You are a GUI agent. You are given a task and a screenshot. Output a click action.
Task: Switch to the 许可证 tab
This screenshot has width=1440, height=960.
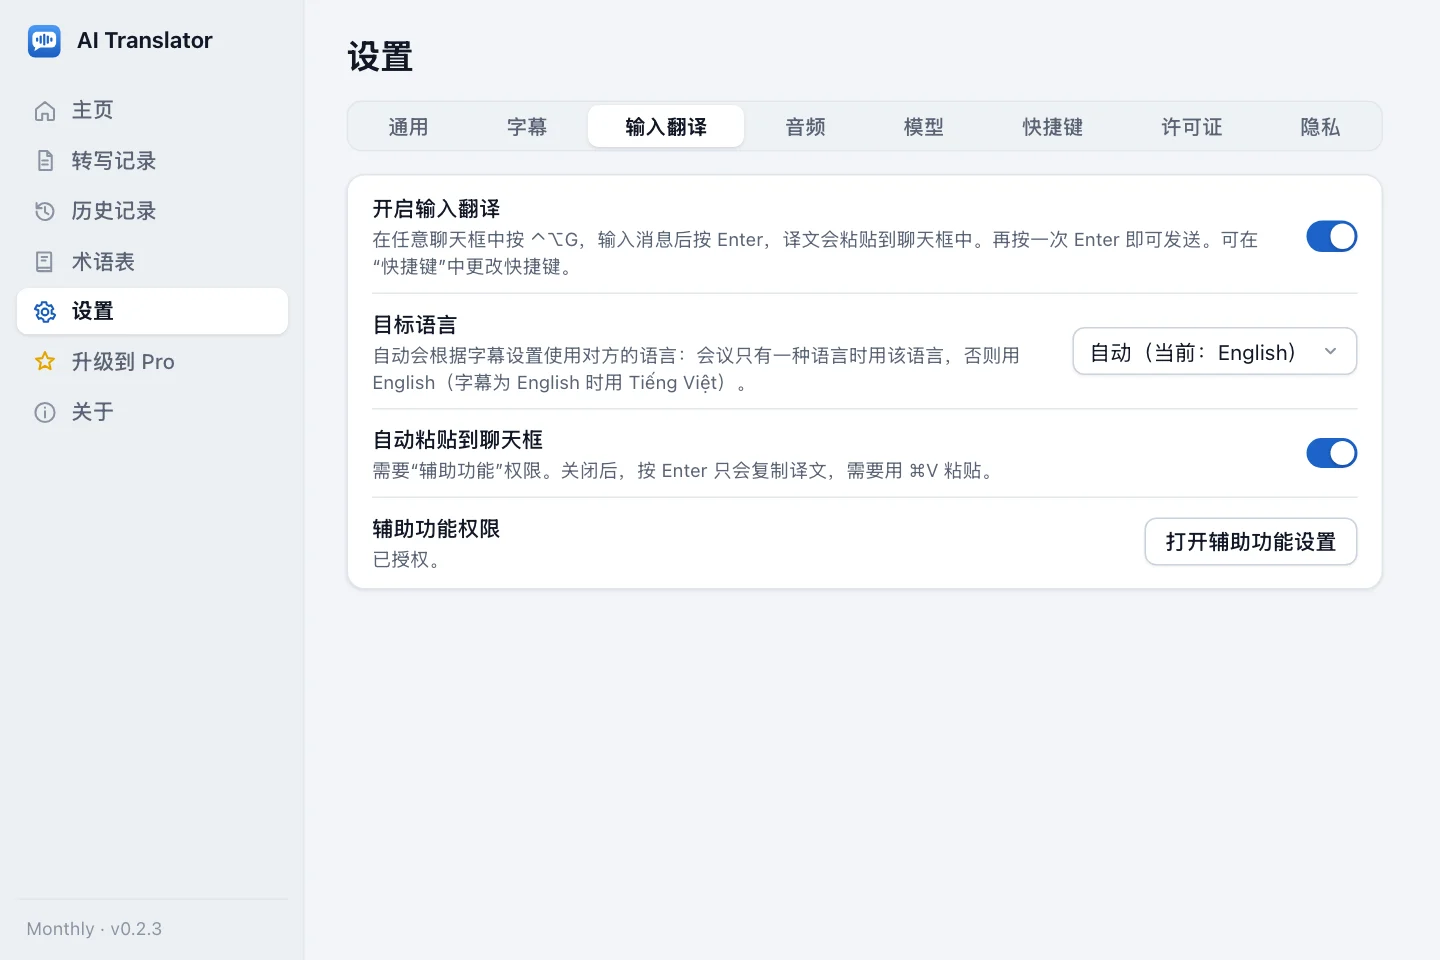pyautogui.click(x=1192, y=127)
